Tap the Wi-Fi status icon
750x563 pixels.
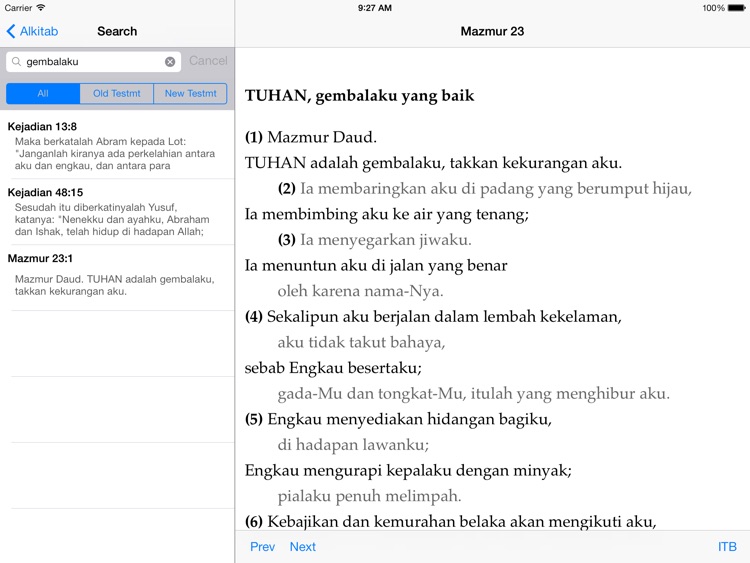[x=41, y=8]
